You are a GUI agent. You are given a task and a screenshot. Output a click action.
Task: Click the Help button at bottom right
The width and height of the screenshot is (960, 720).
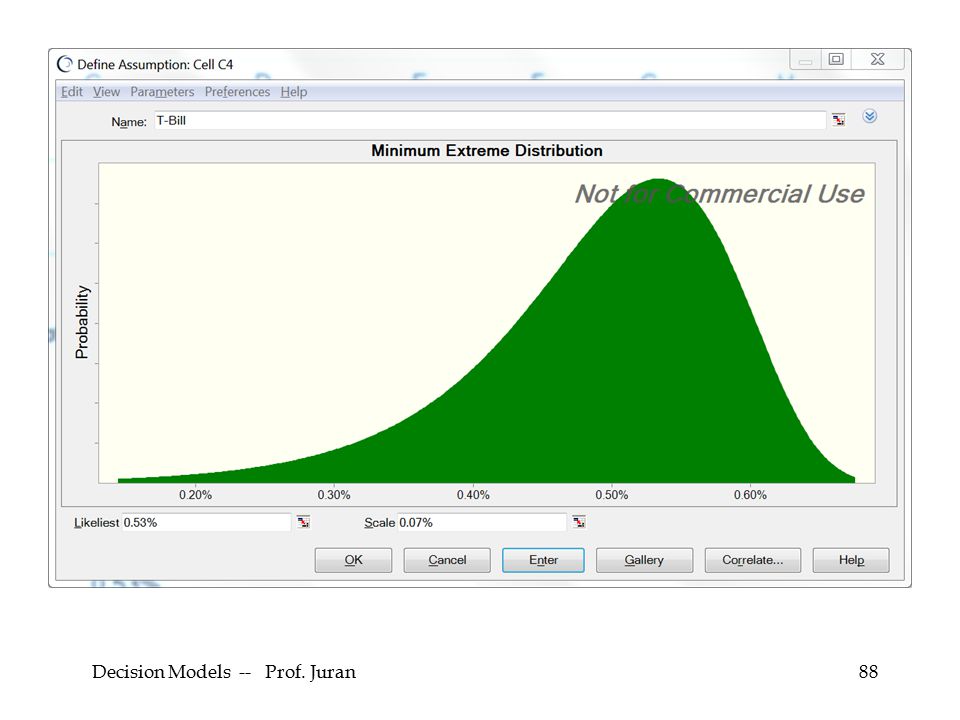(851, 560)
